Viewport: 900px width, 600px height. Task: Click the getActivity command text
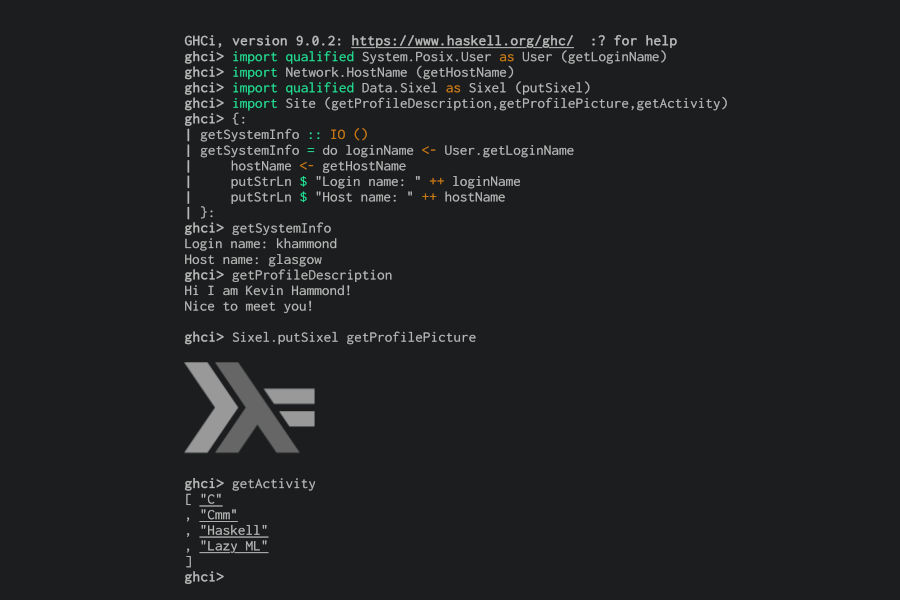[x=273, y=484]
